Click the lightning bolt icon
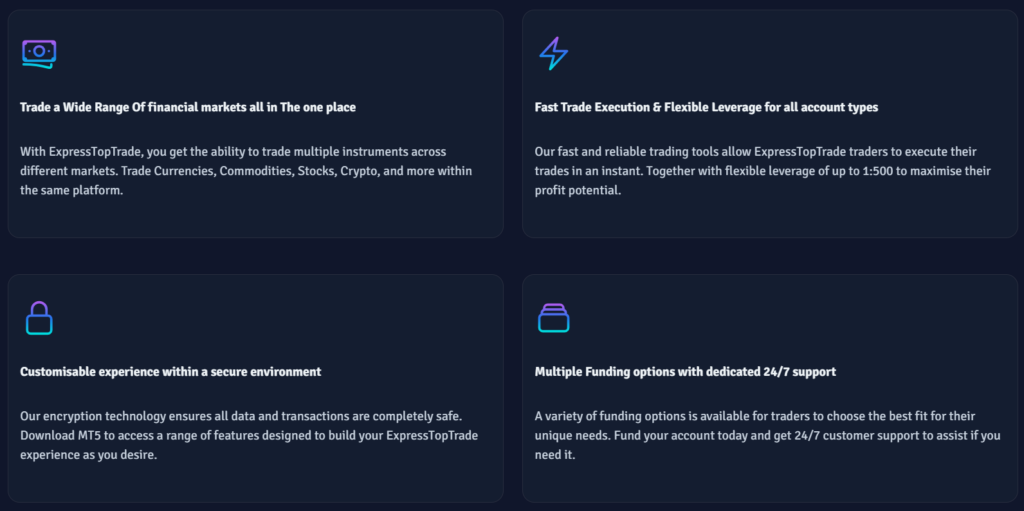The height and width of the screenshot is (511, 1024). (x=553, y=53)
